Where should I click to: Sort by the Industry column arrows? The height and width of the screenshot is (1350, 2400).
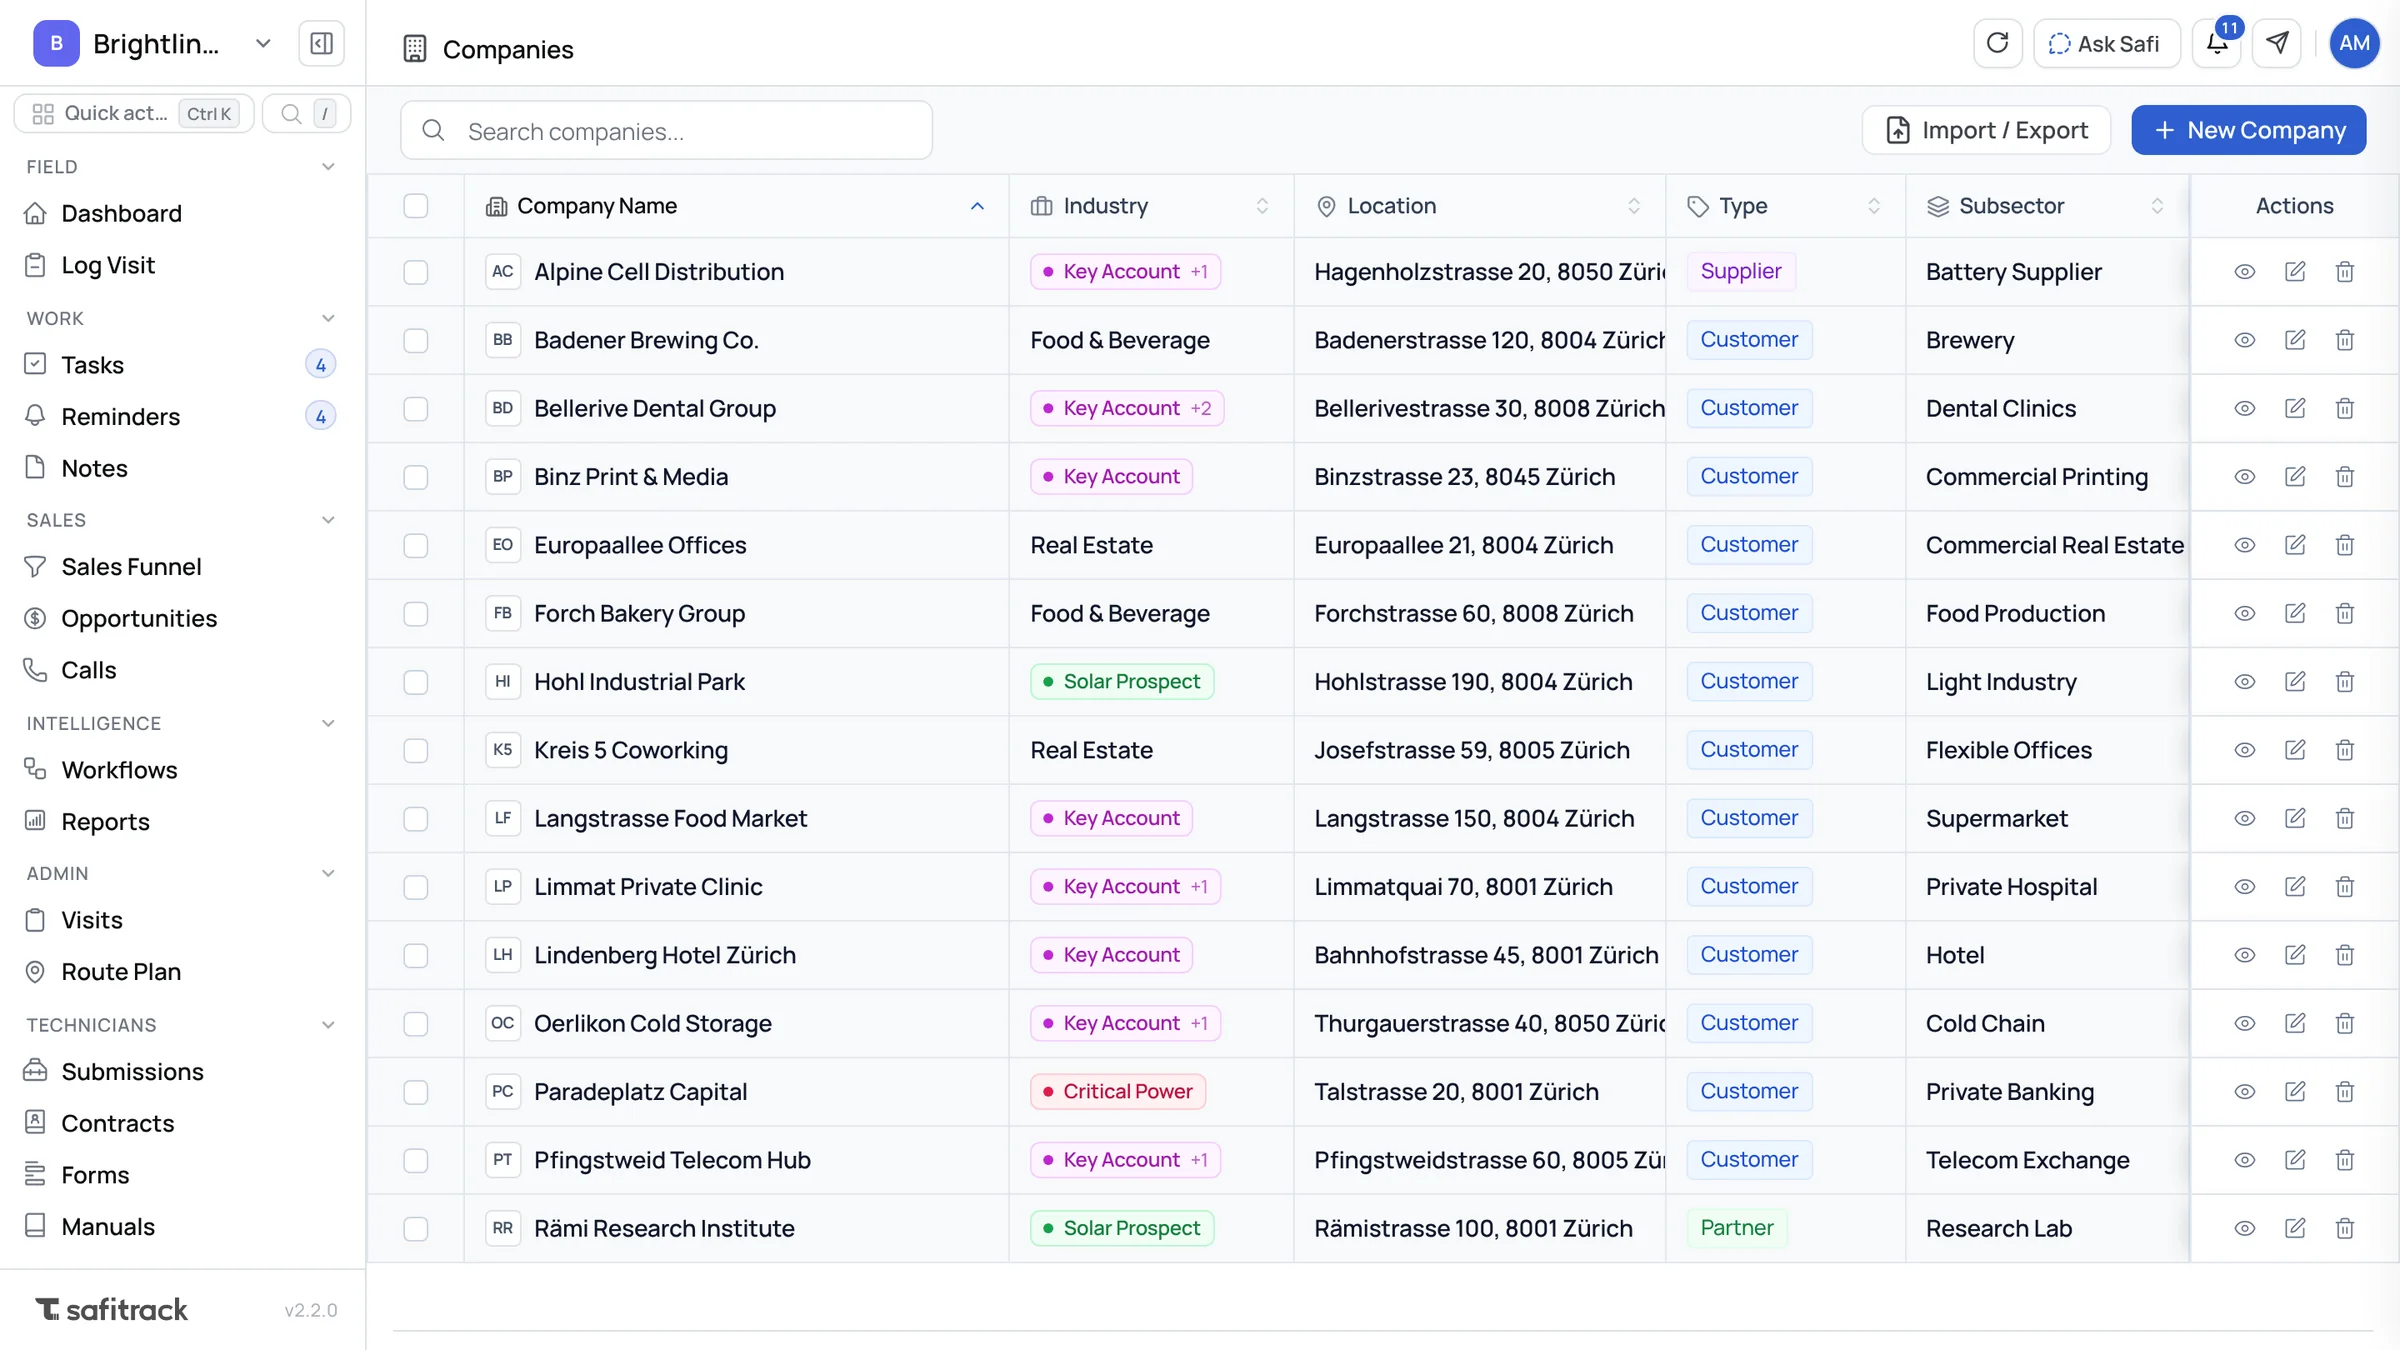(x=1262, y=206)
